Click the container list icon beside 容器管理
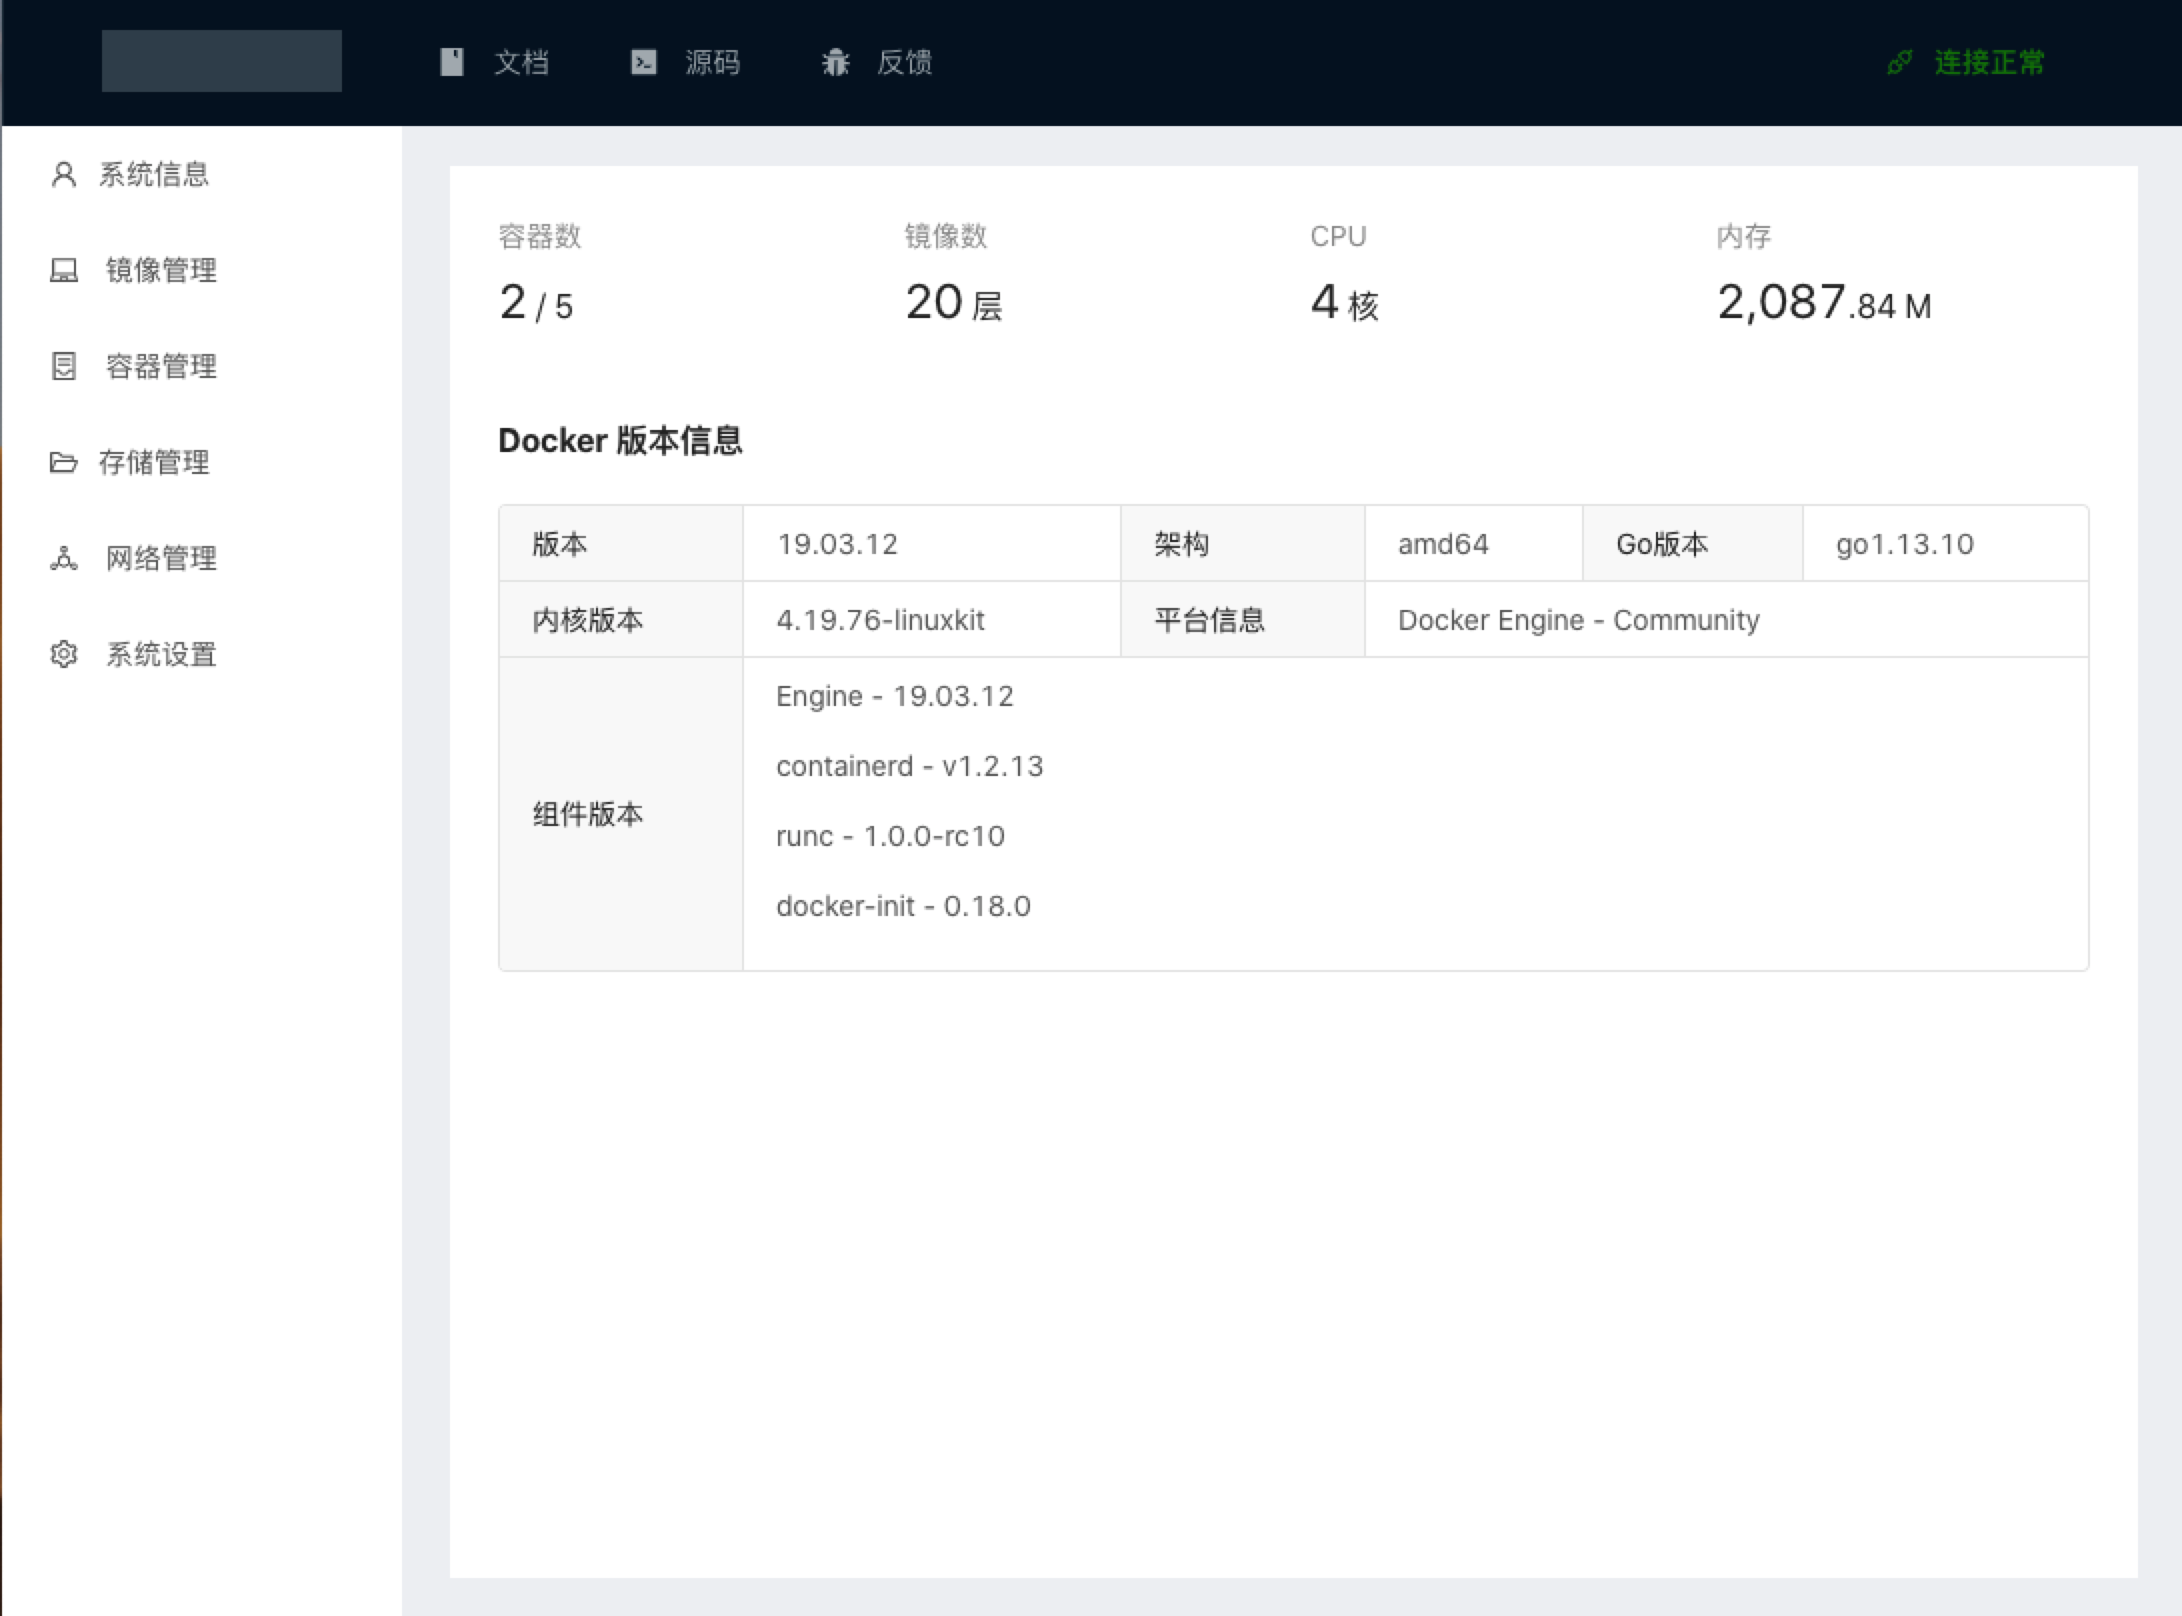 [63, 366]
